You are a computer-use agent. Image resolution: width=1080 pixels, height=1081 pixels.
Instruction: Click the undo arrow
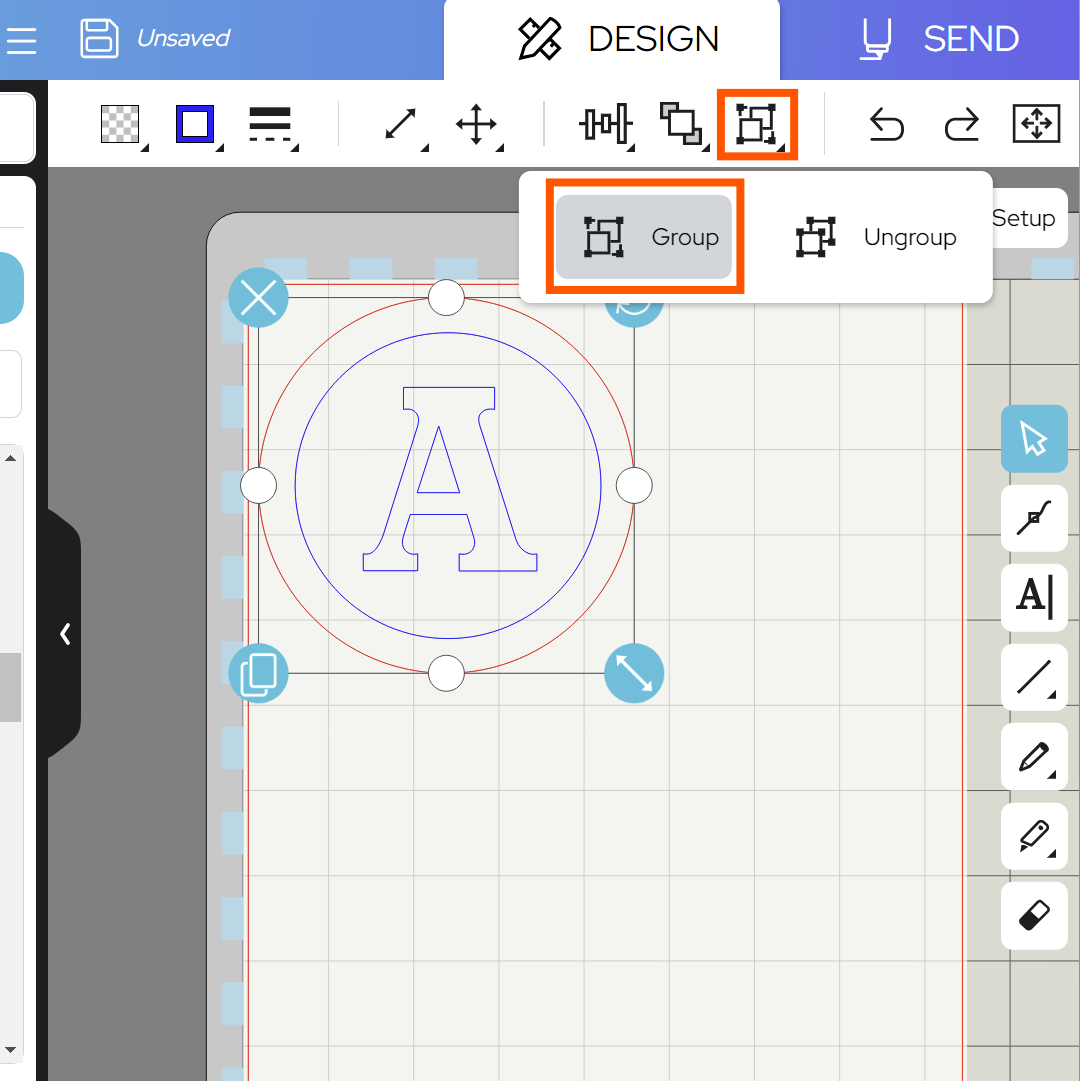tap(886, 124)
